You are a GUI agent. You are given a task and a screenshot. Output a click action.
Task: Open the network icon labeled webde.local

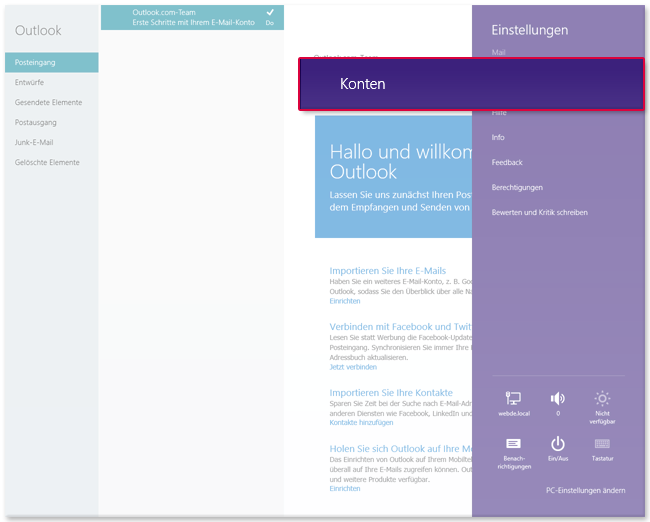tap(514, 399)
